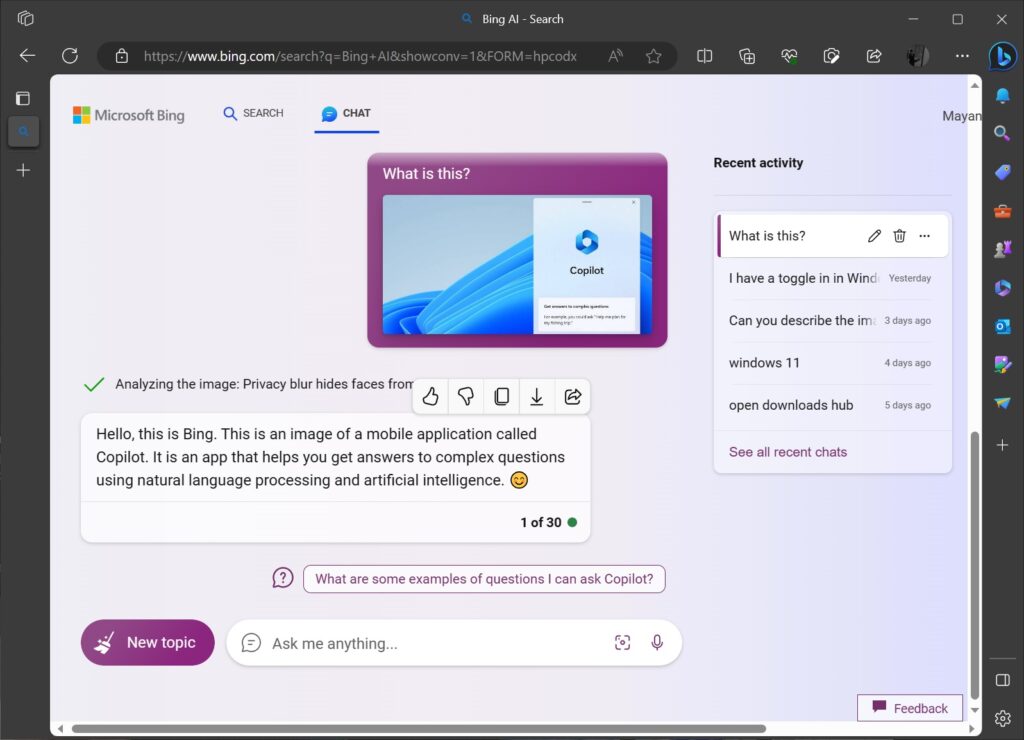
Task: Delete the "What is this?" conversation
Action: (x=899, y=235)
